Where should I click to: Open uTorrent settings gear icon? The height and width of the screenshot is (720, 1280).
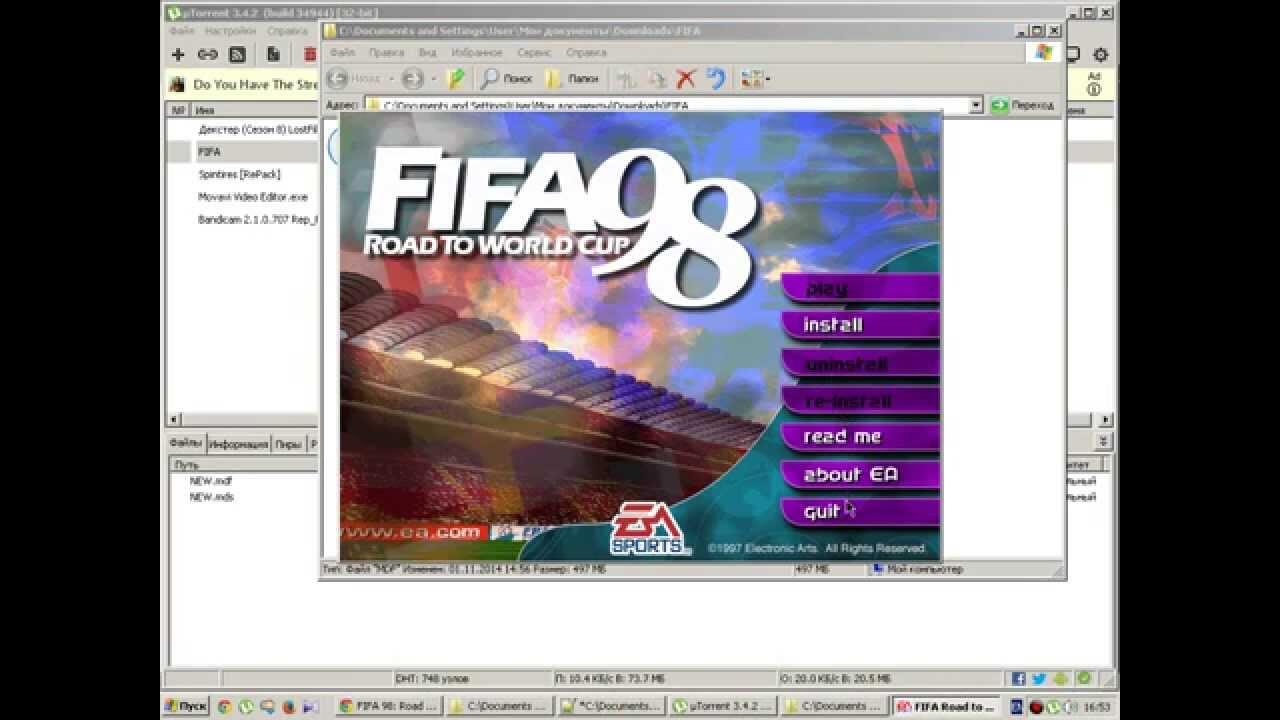1100,55
